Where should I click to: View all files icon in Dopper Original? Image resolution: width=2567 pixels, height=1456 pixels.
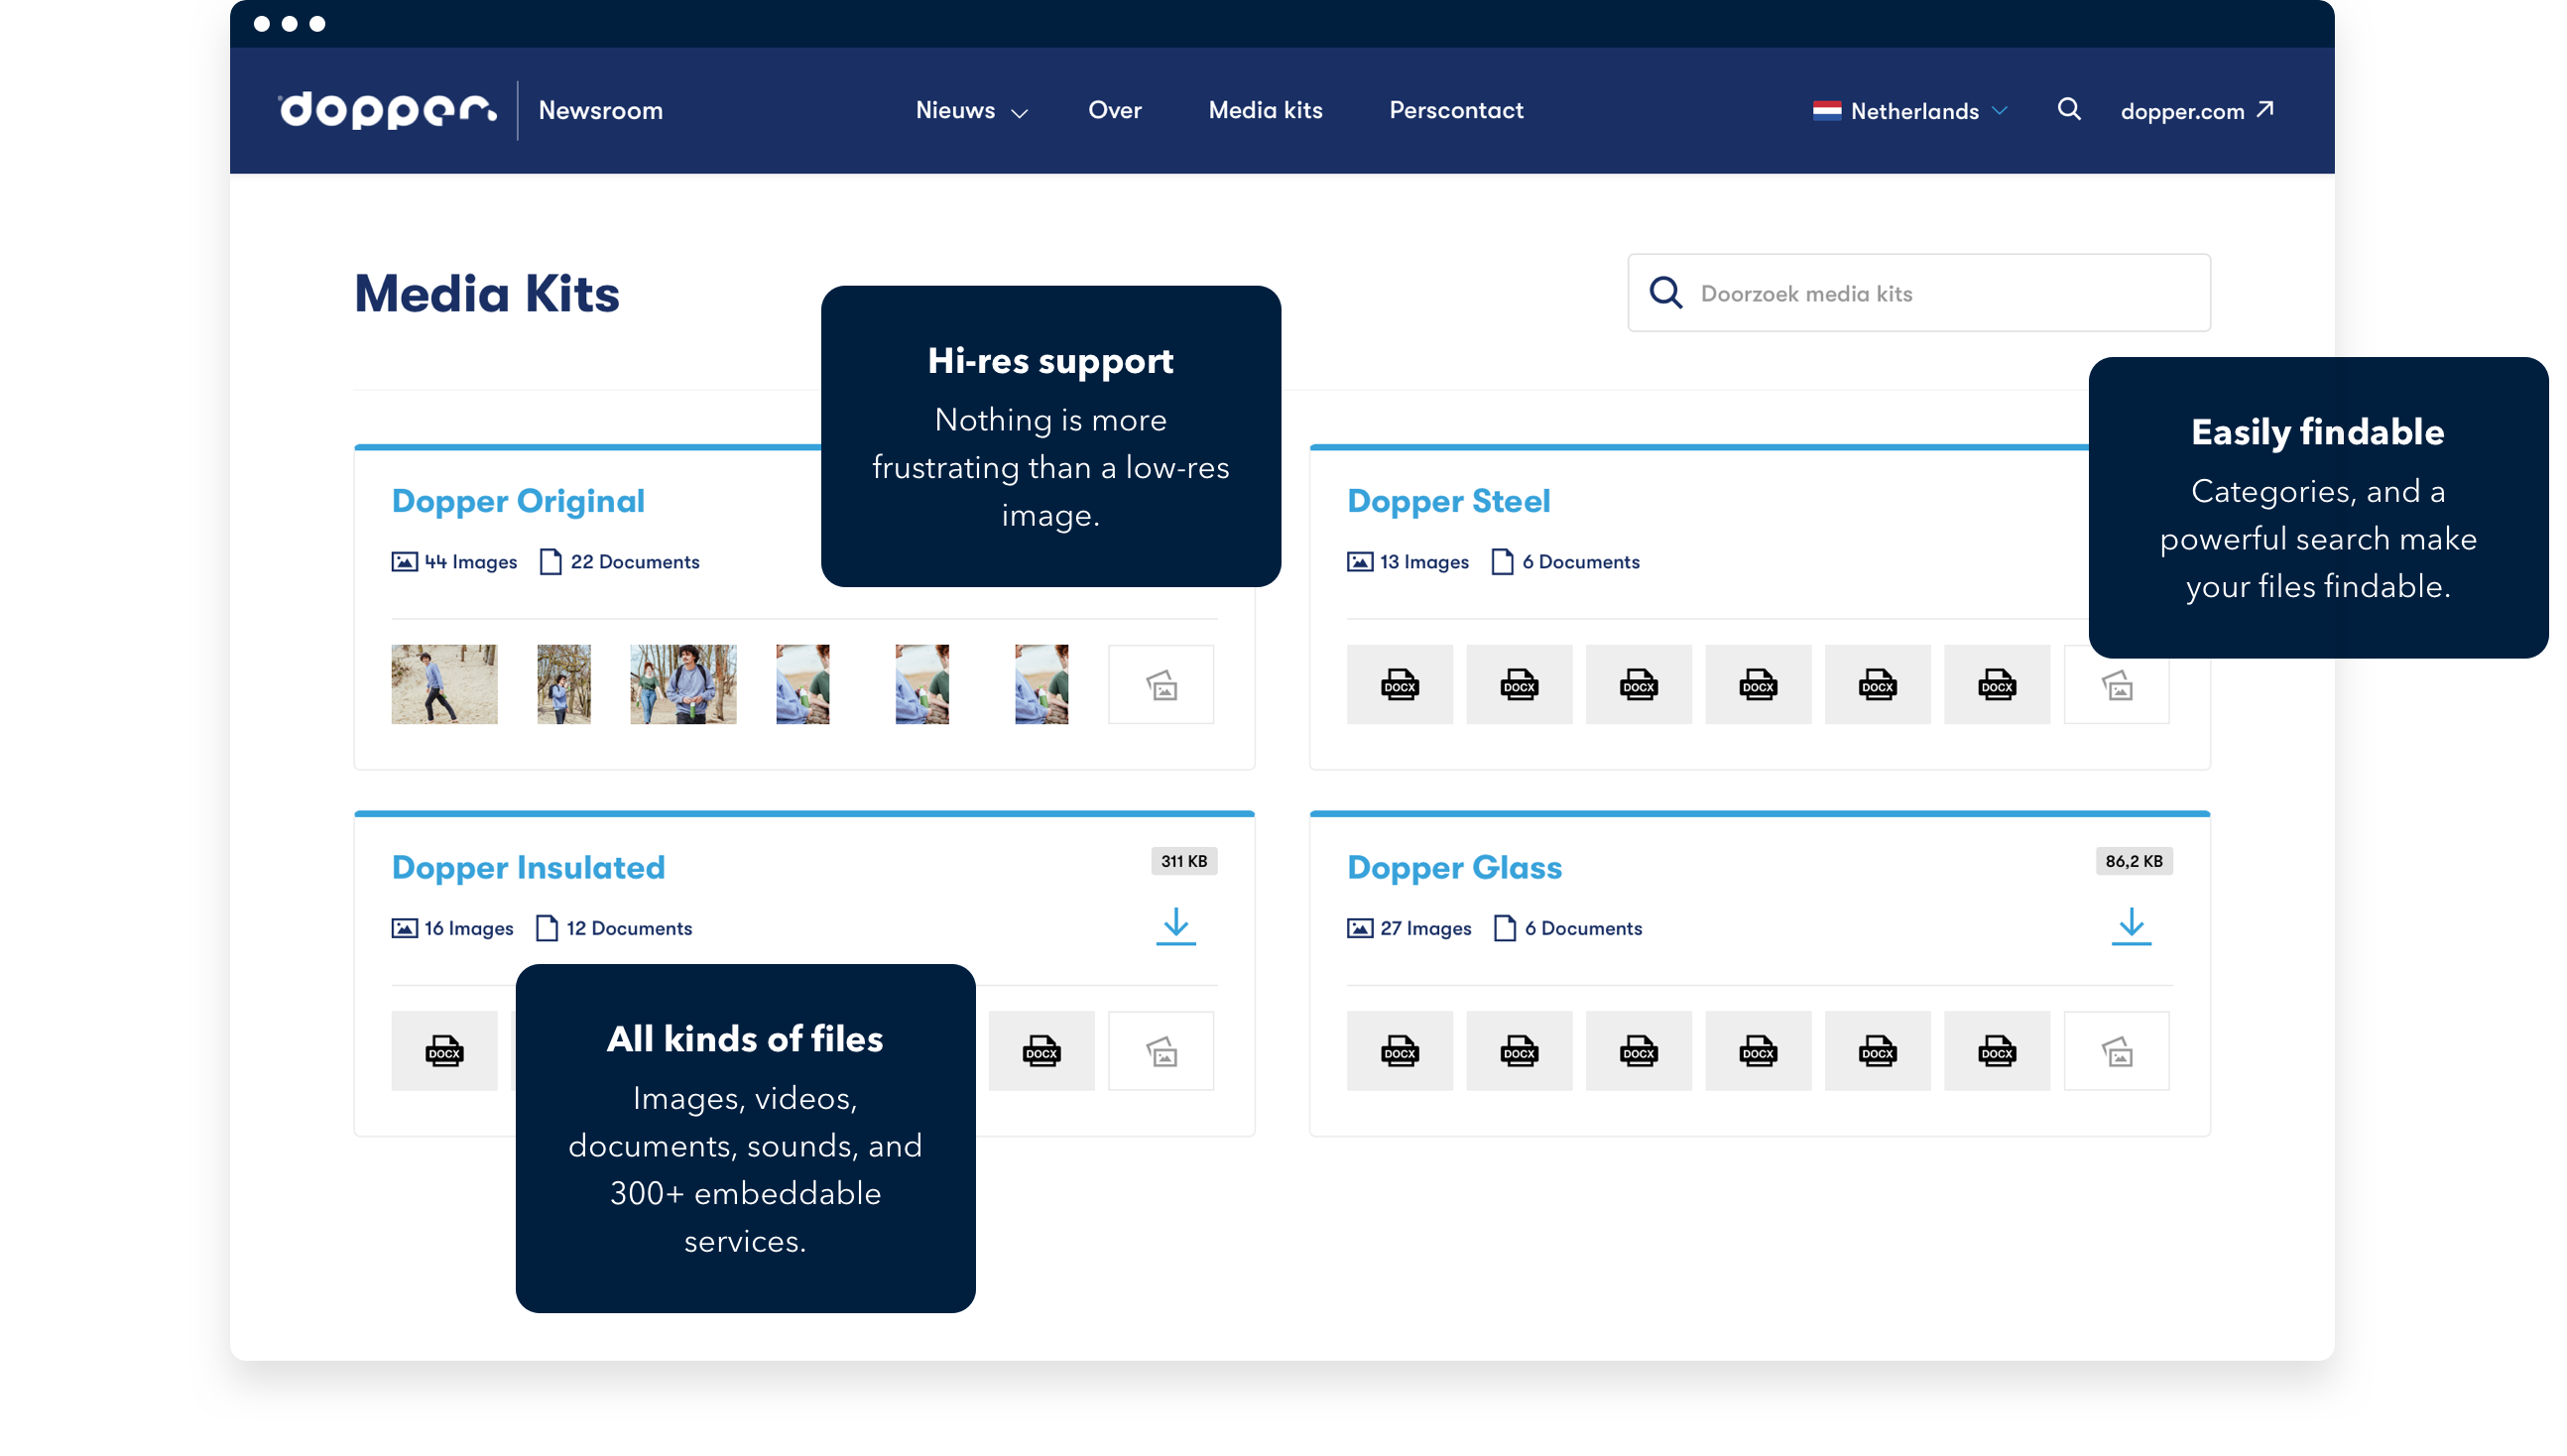(x=1161, y=685)
